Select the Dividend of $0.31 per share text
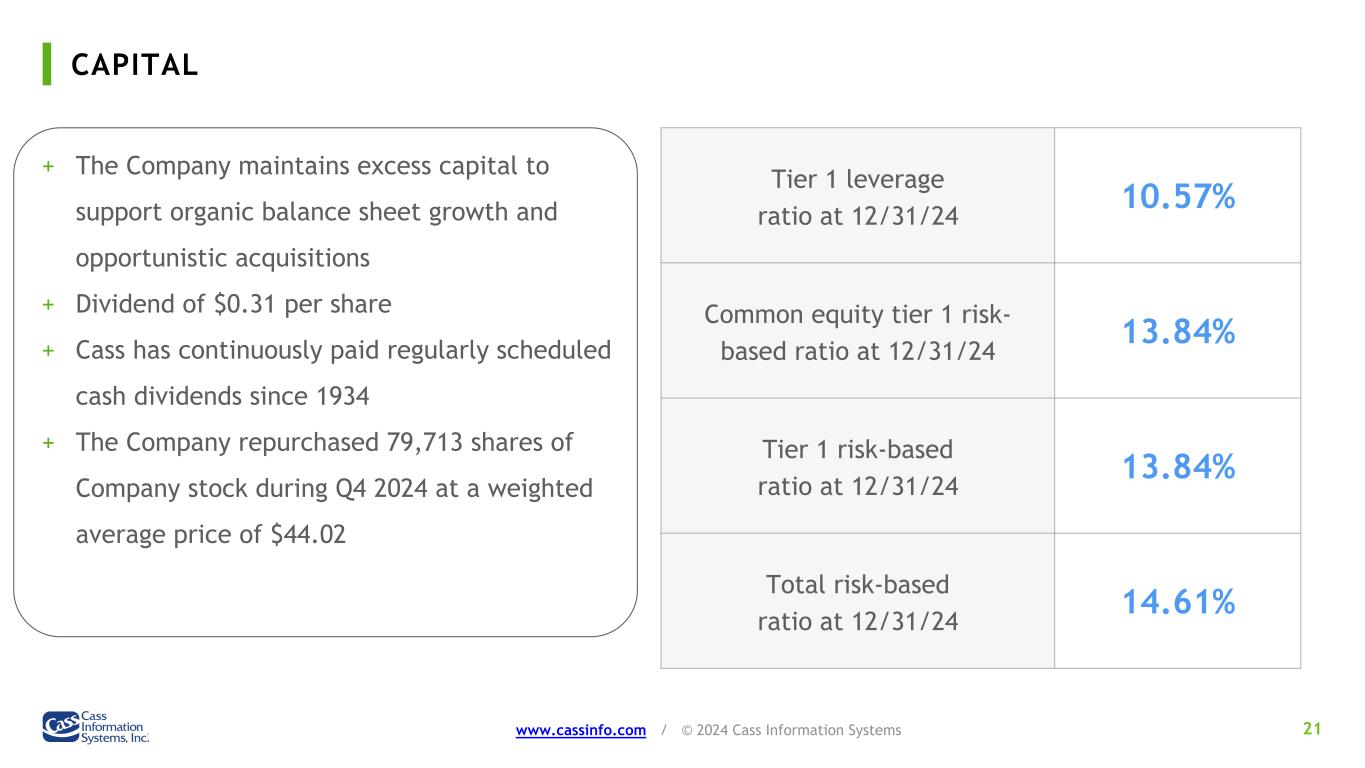This screenshot has height=768, width=1365. point(233,304)
